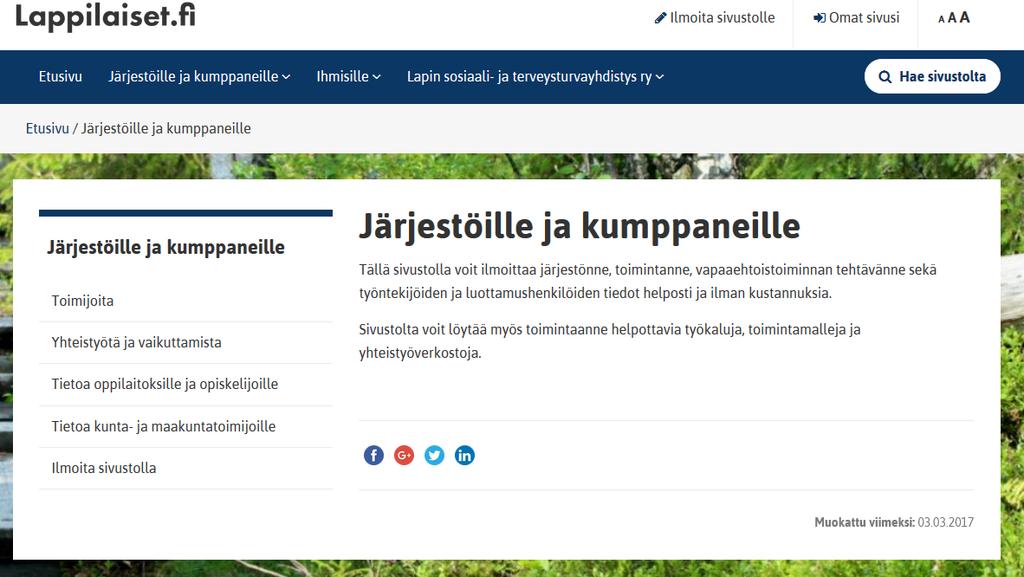Select the largest font size A

point(965,18)
